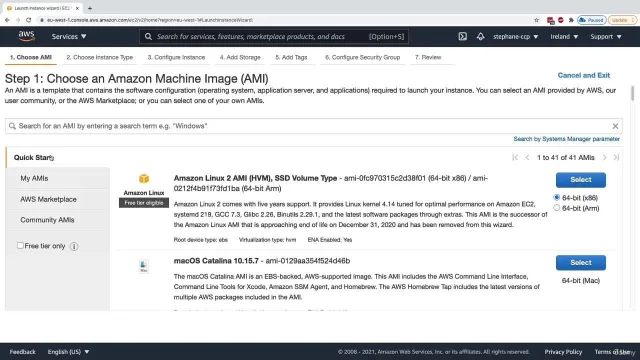Open the stephane-ccp account menu
Screen dimensions: 640x360
click(516, 36)
